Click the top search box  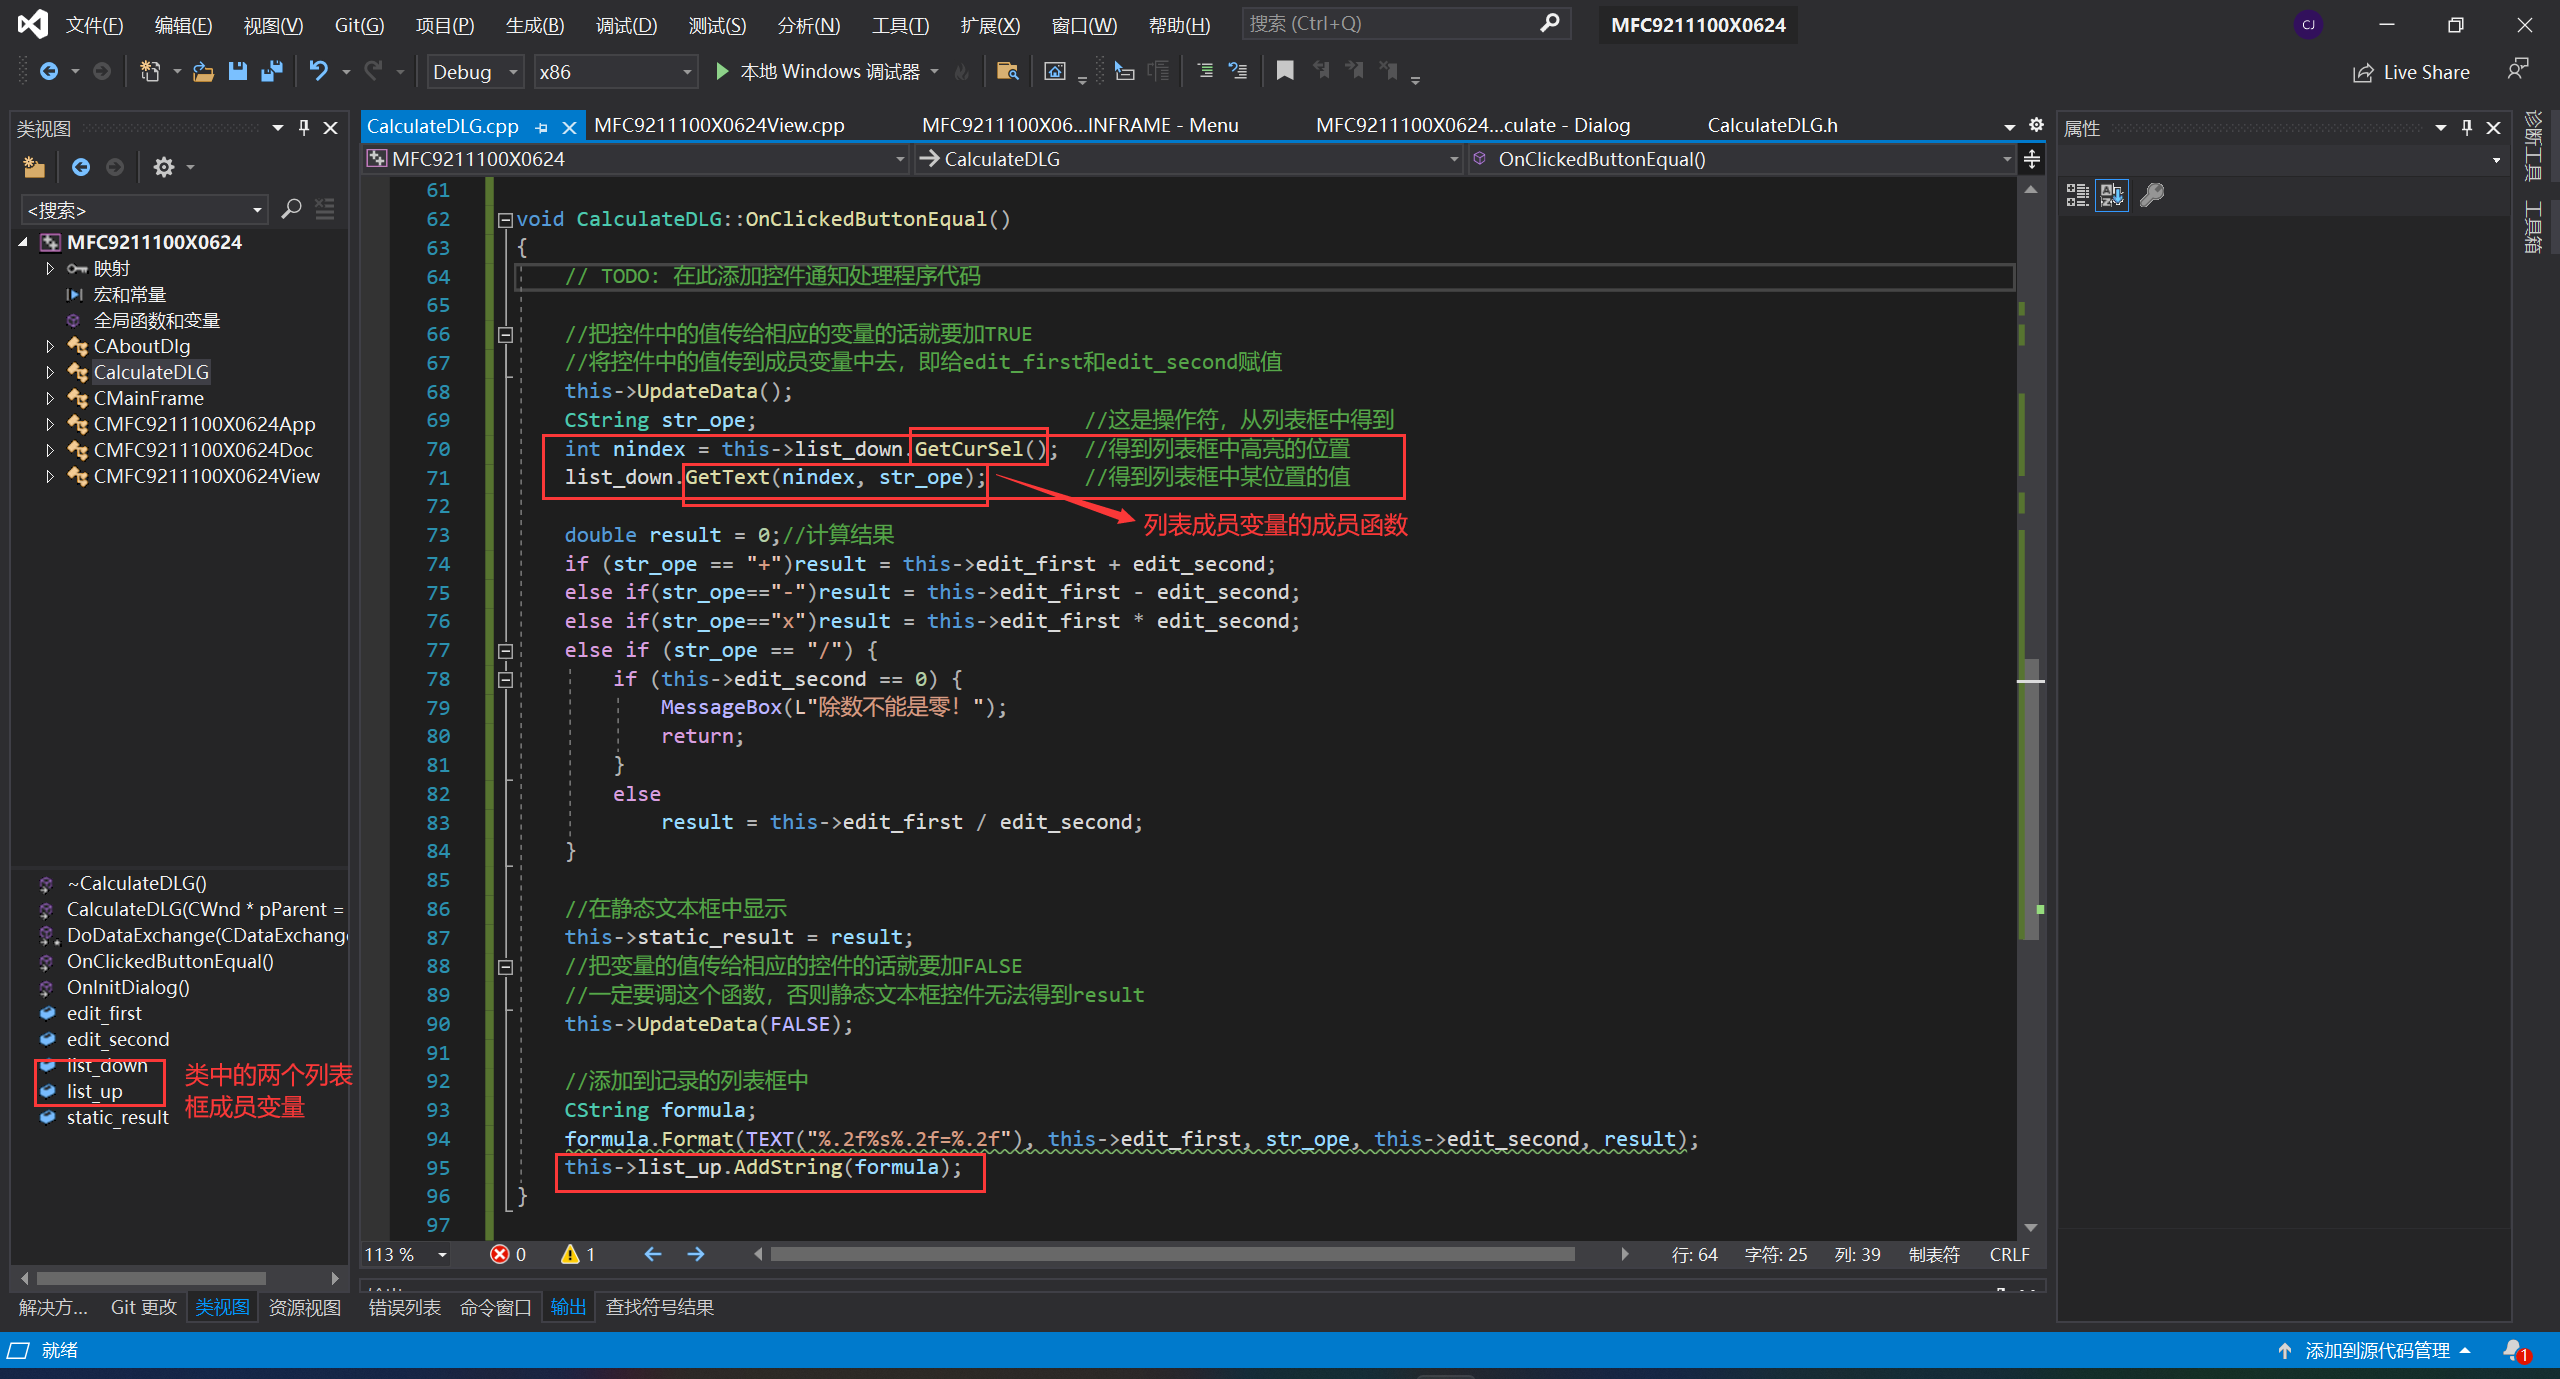pos(1392,24)
